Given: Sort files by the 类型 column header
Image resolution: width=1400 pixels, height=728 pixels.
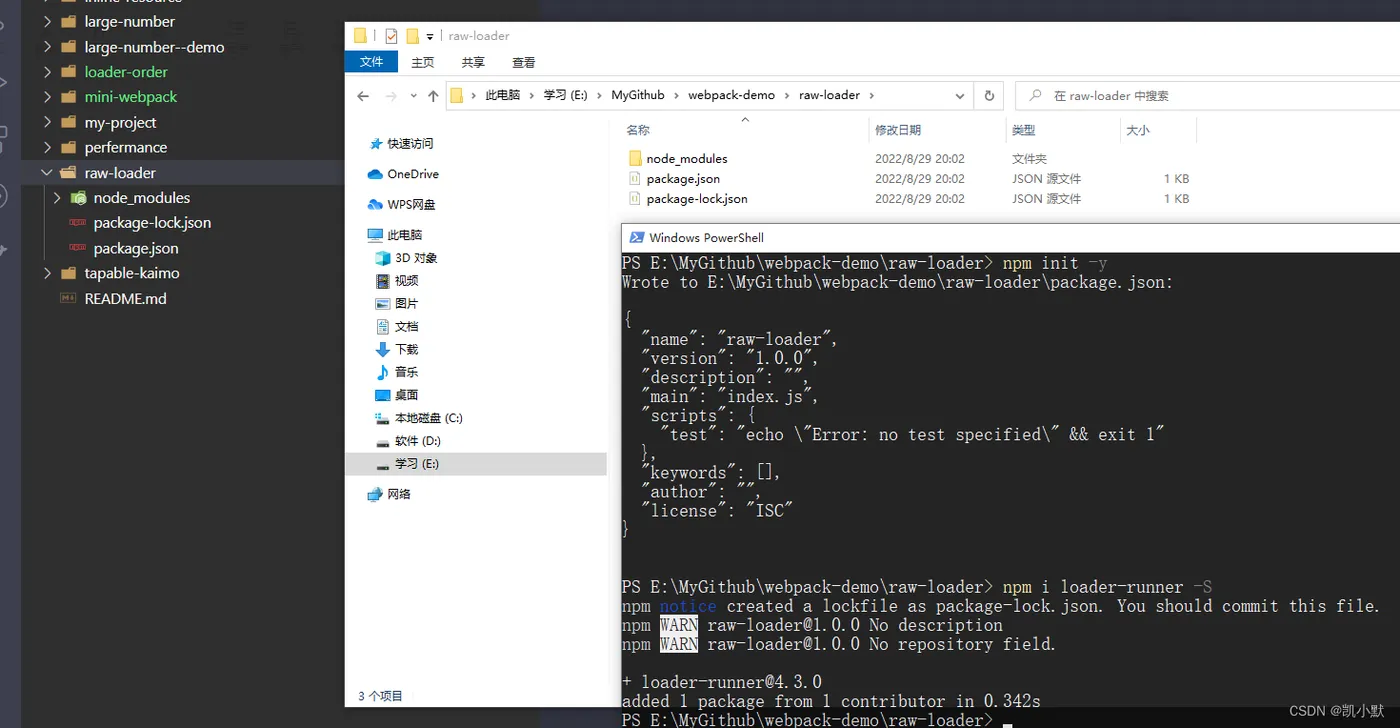Looking at the screenshot, I should tap(1023, 130).
